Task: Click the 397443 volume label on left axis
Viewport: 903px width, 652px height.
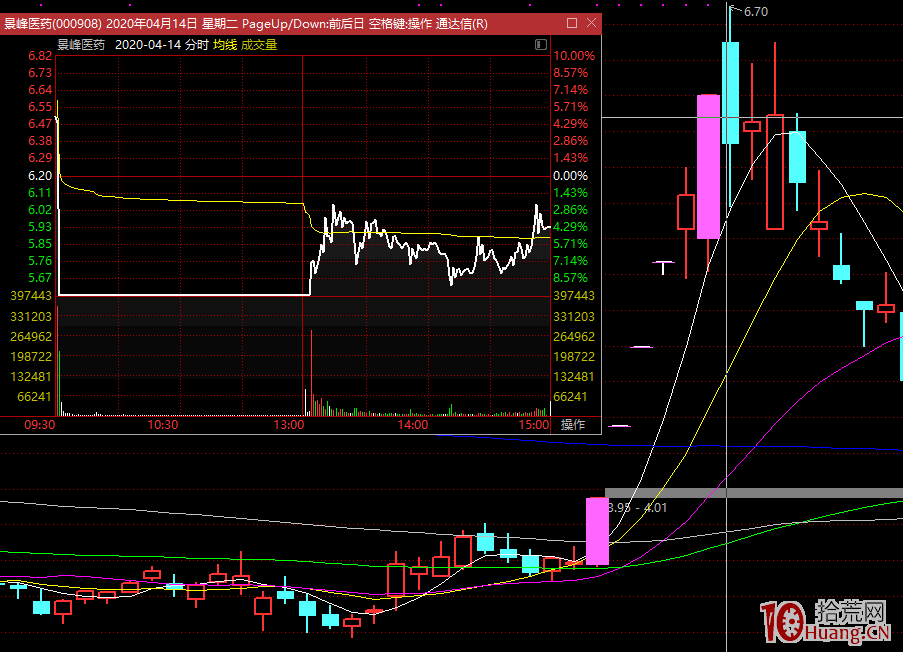Action: click(x=31, y=295)
